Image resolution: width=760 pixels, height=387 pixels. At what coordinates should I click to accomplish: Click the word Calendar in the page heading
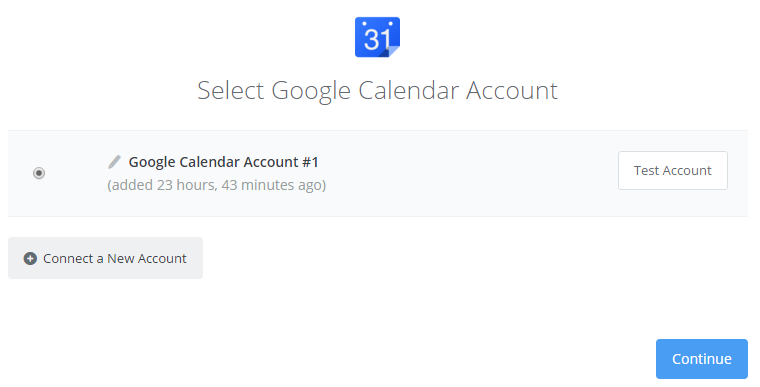coord(409,91)
